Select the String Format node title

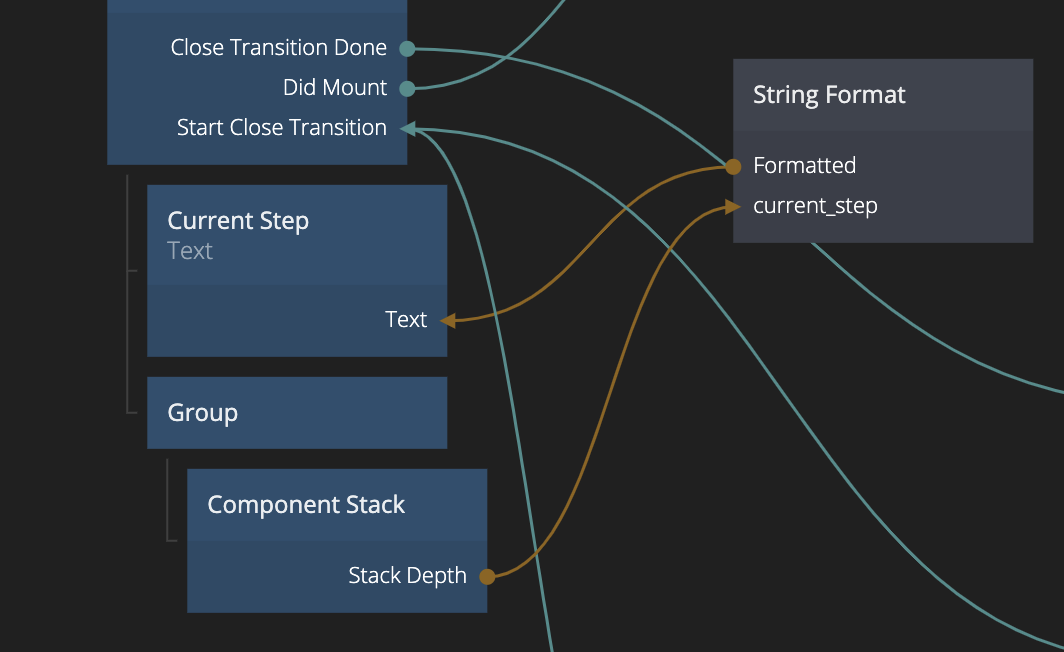(829, 95)
